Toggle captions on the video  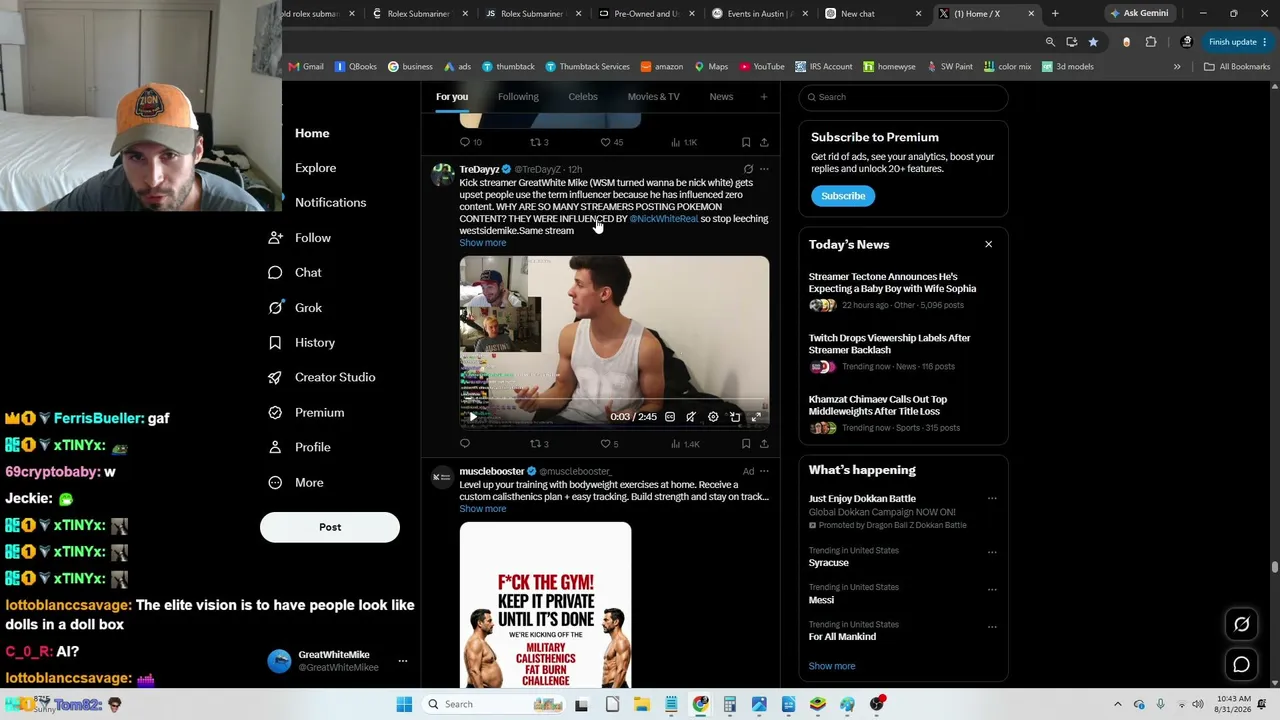[670, 417]
